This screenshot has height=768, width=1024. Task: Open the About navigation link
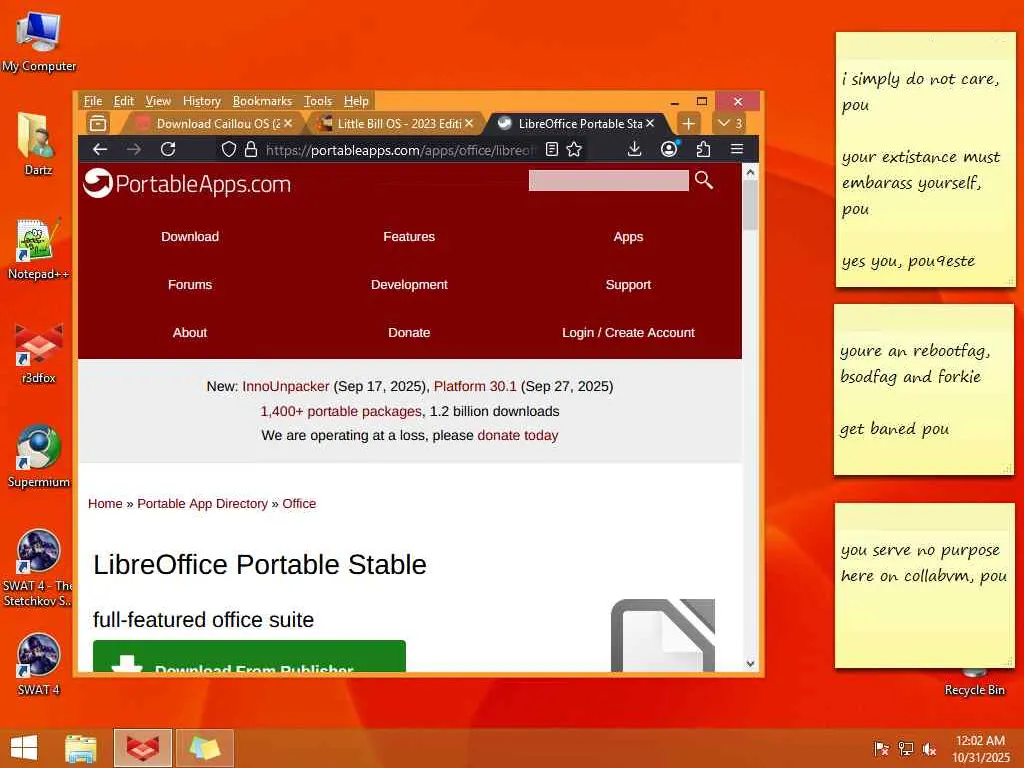(x=190, y=332)
